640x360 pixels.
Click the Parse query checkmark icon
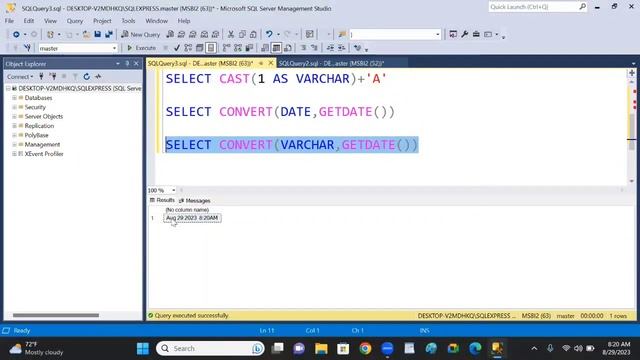(x=176, y=48)
